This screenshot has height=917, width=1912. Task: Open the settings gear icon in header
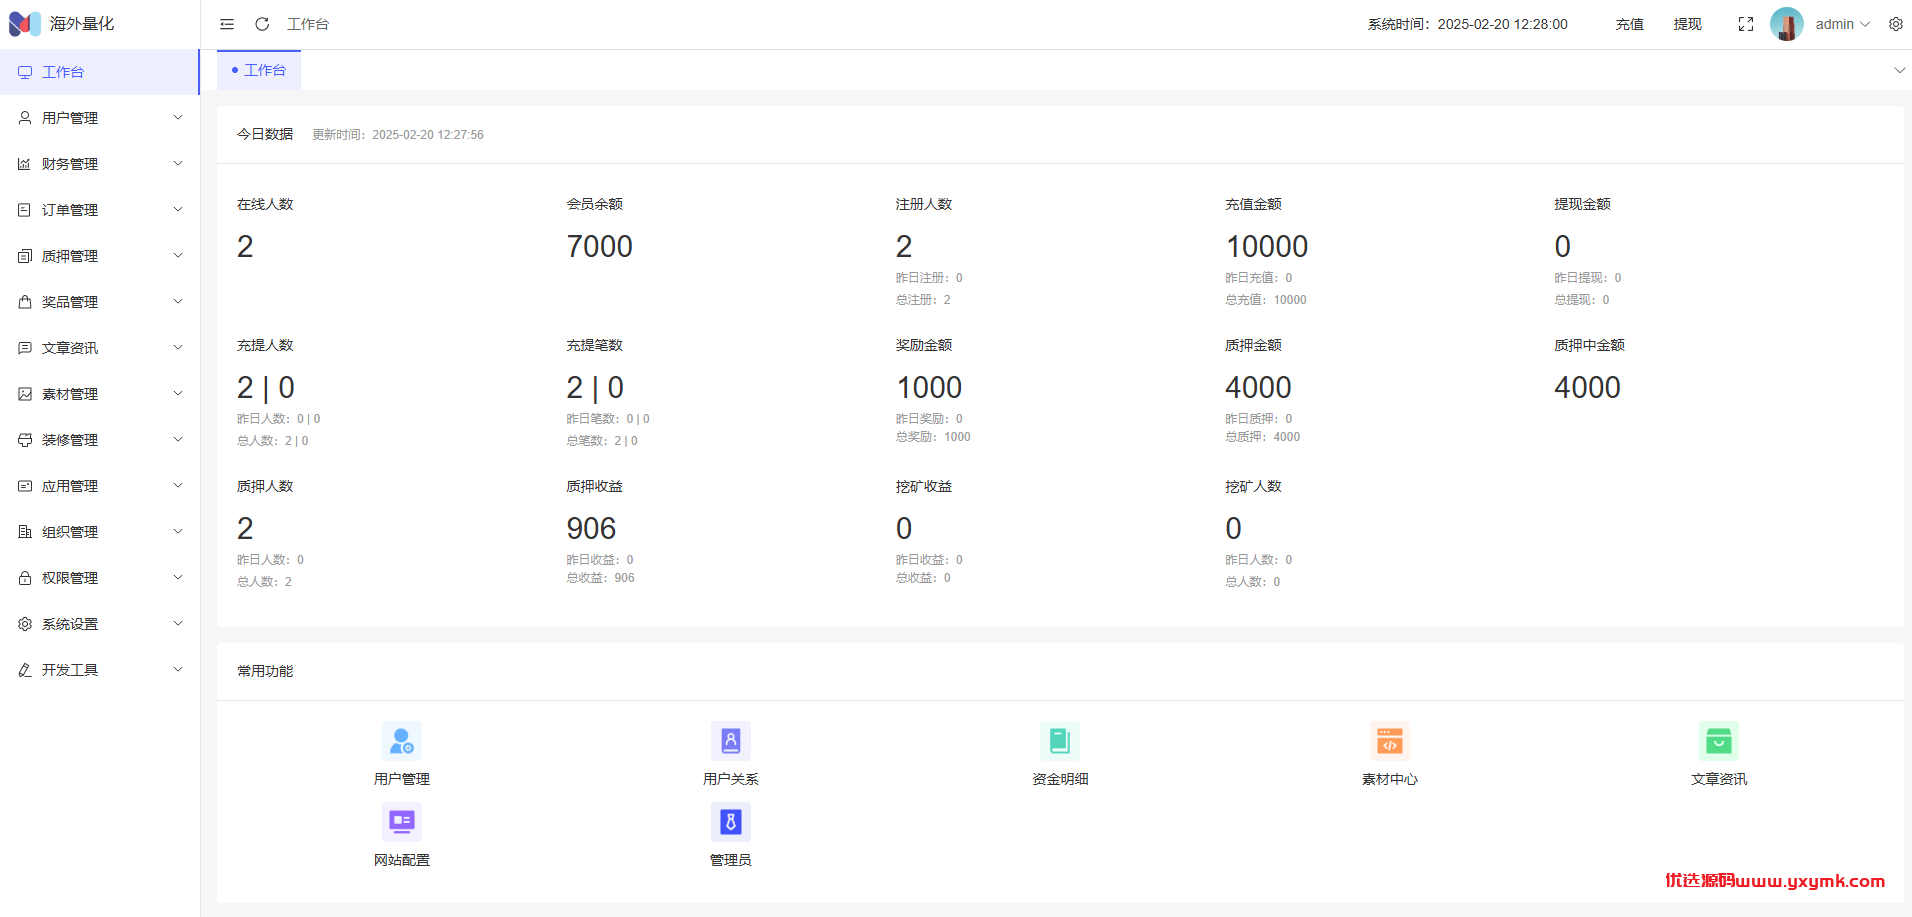pos(1896,24)
